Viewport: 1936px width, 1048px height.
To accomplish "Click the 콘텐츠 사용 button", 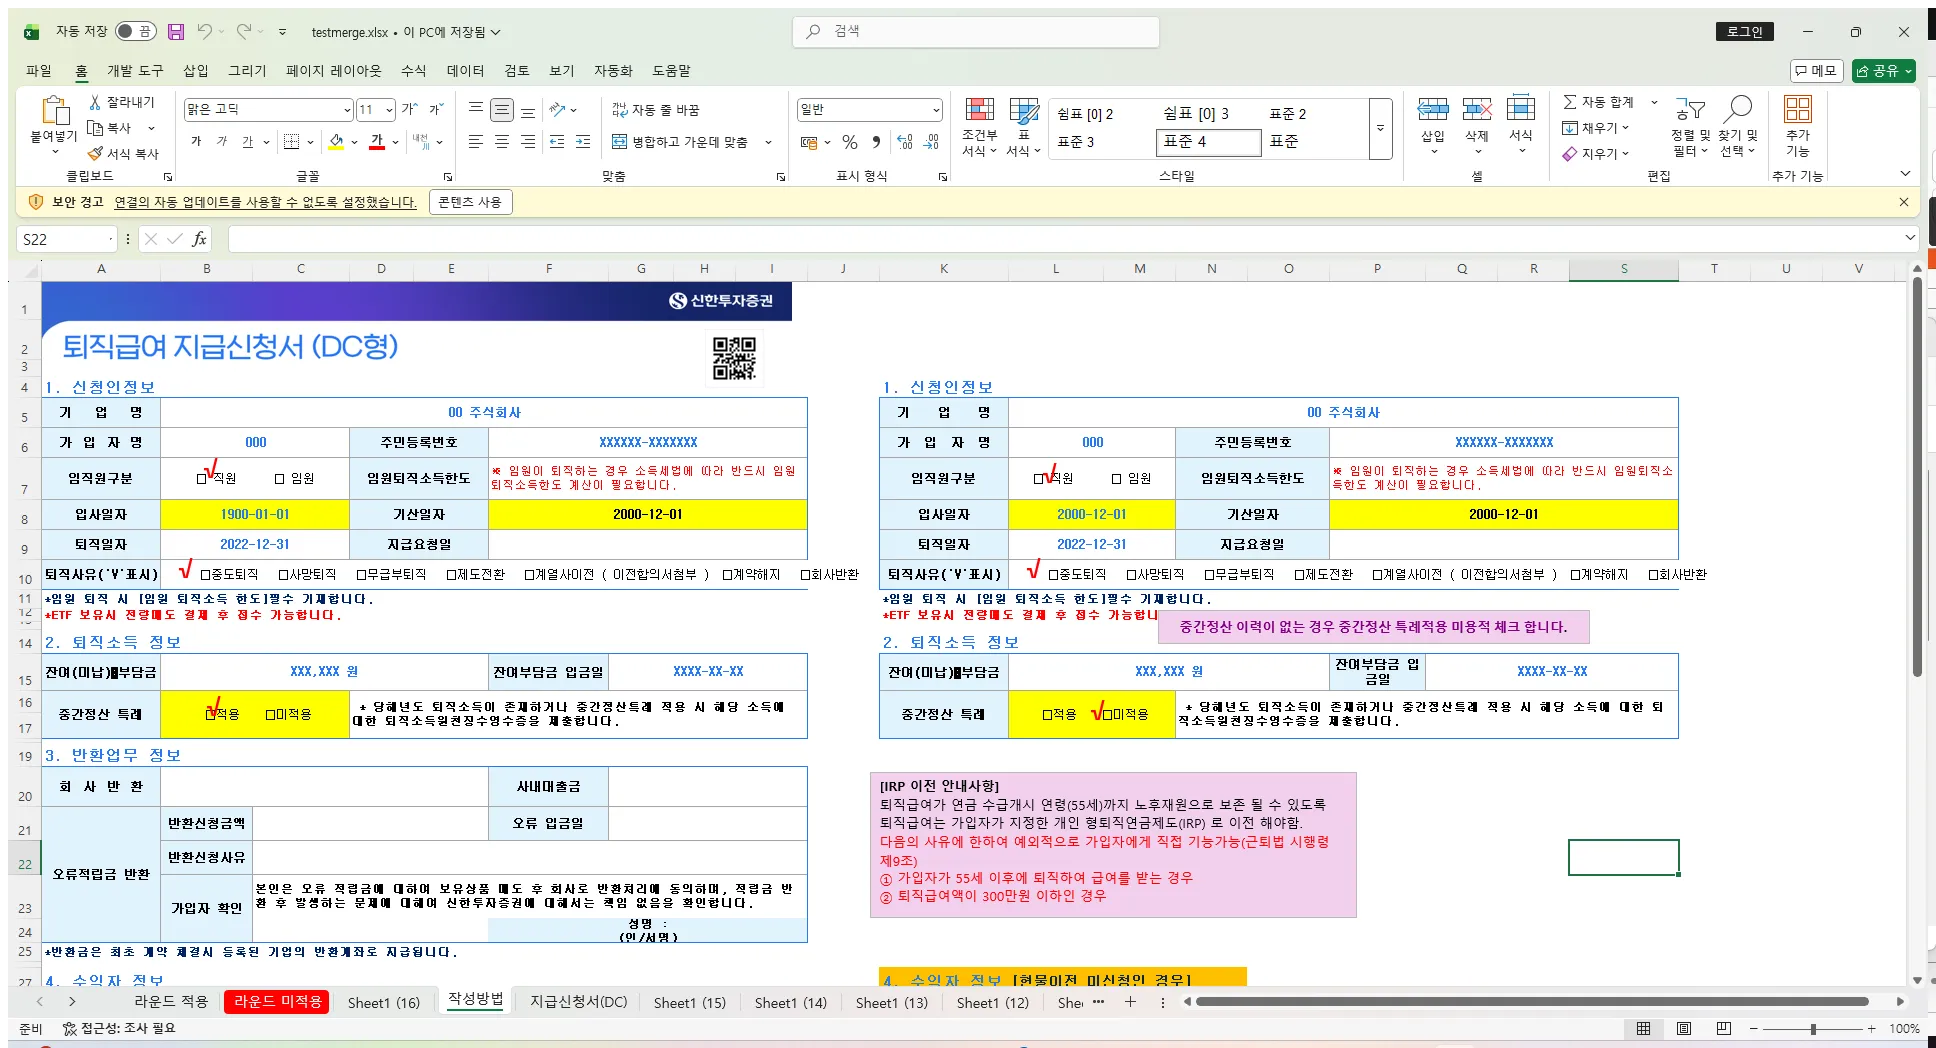I will [x=470, y=201].
